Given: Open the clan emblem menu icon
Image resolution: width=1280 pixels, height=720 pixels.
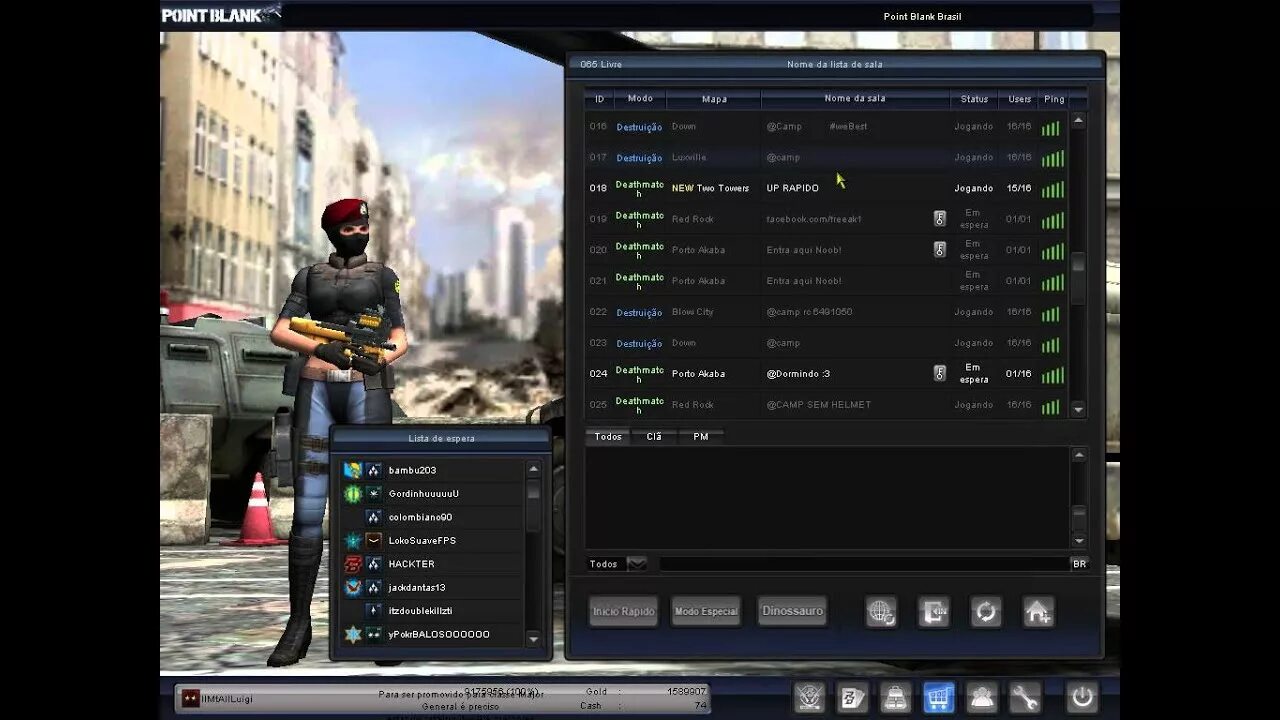Looking at the screenshot, I should [809, 697].
